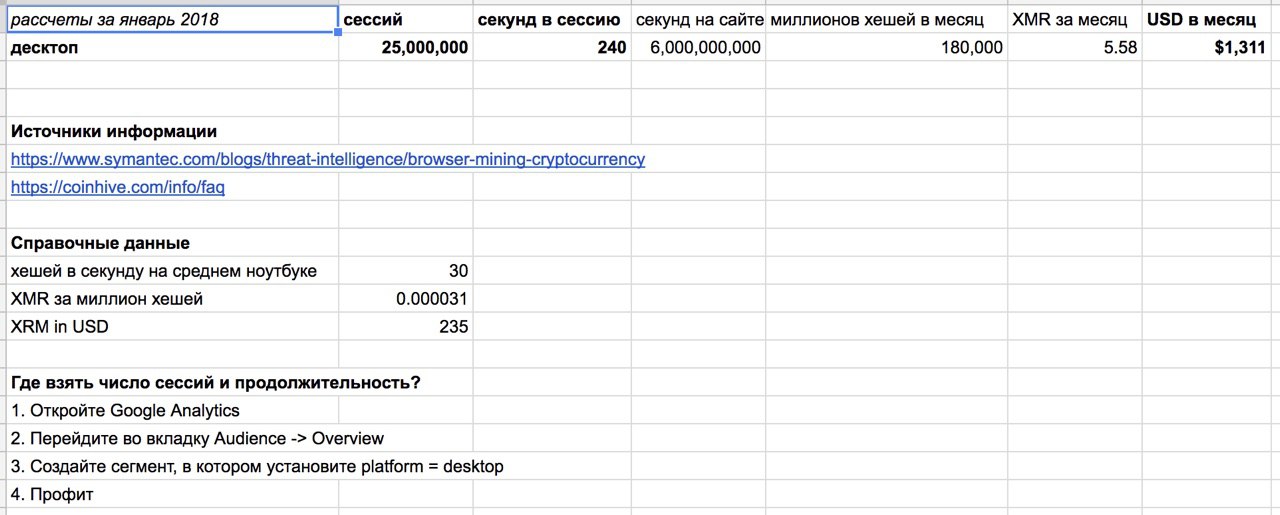Screen dimensions: 1280x515
Task: Click the 'XMR за месяц' header cell
Action: (1075, 19)
